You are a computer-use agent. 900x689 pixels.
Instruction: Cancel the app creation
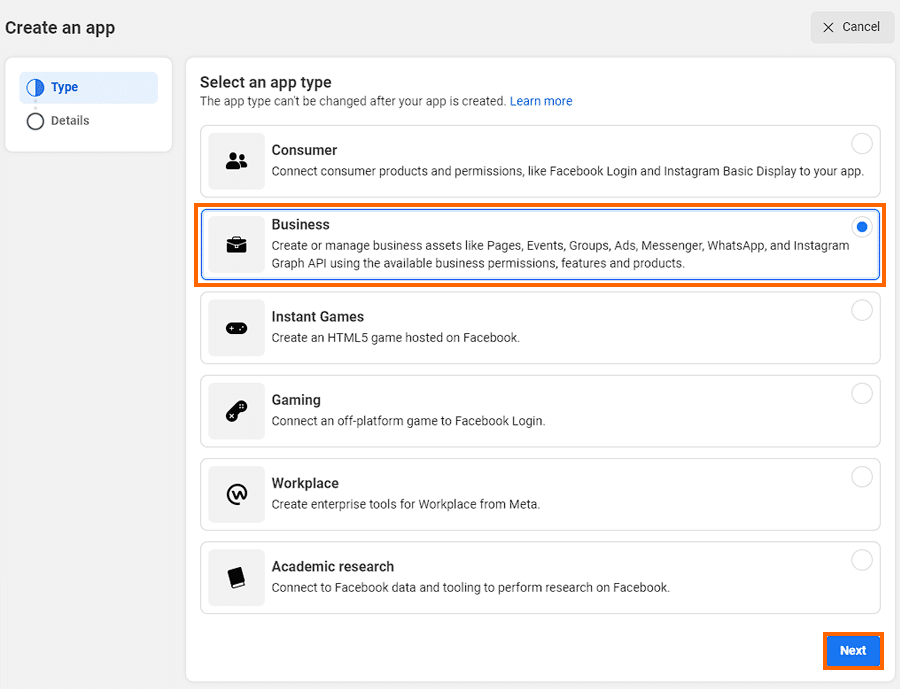pyautogui.click(x=852, y=27)
